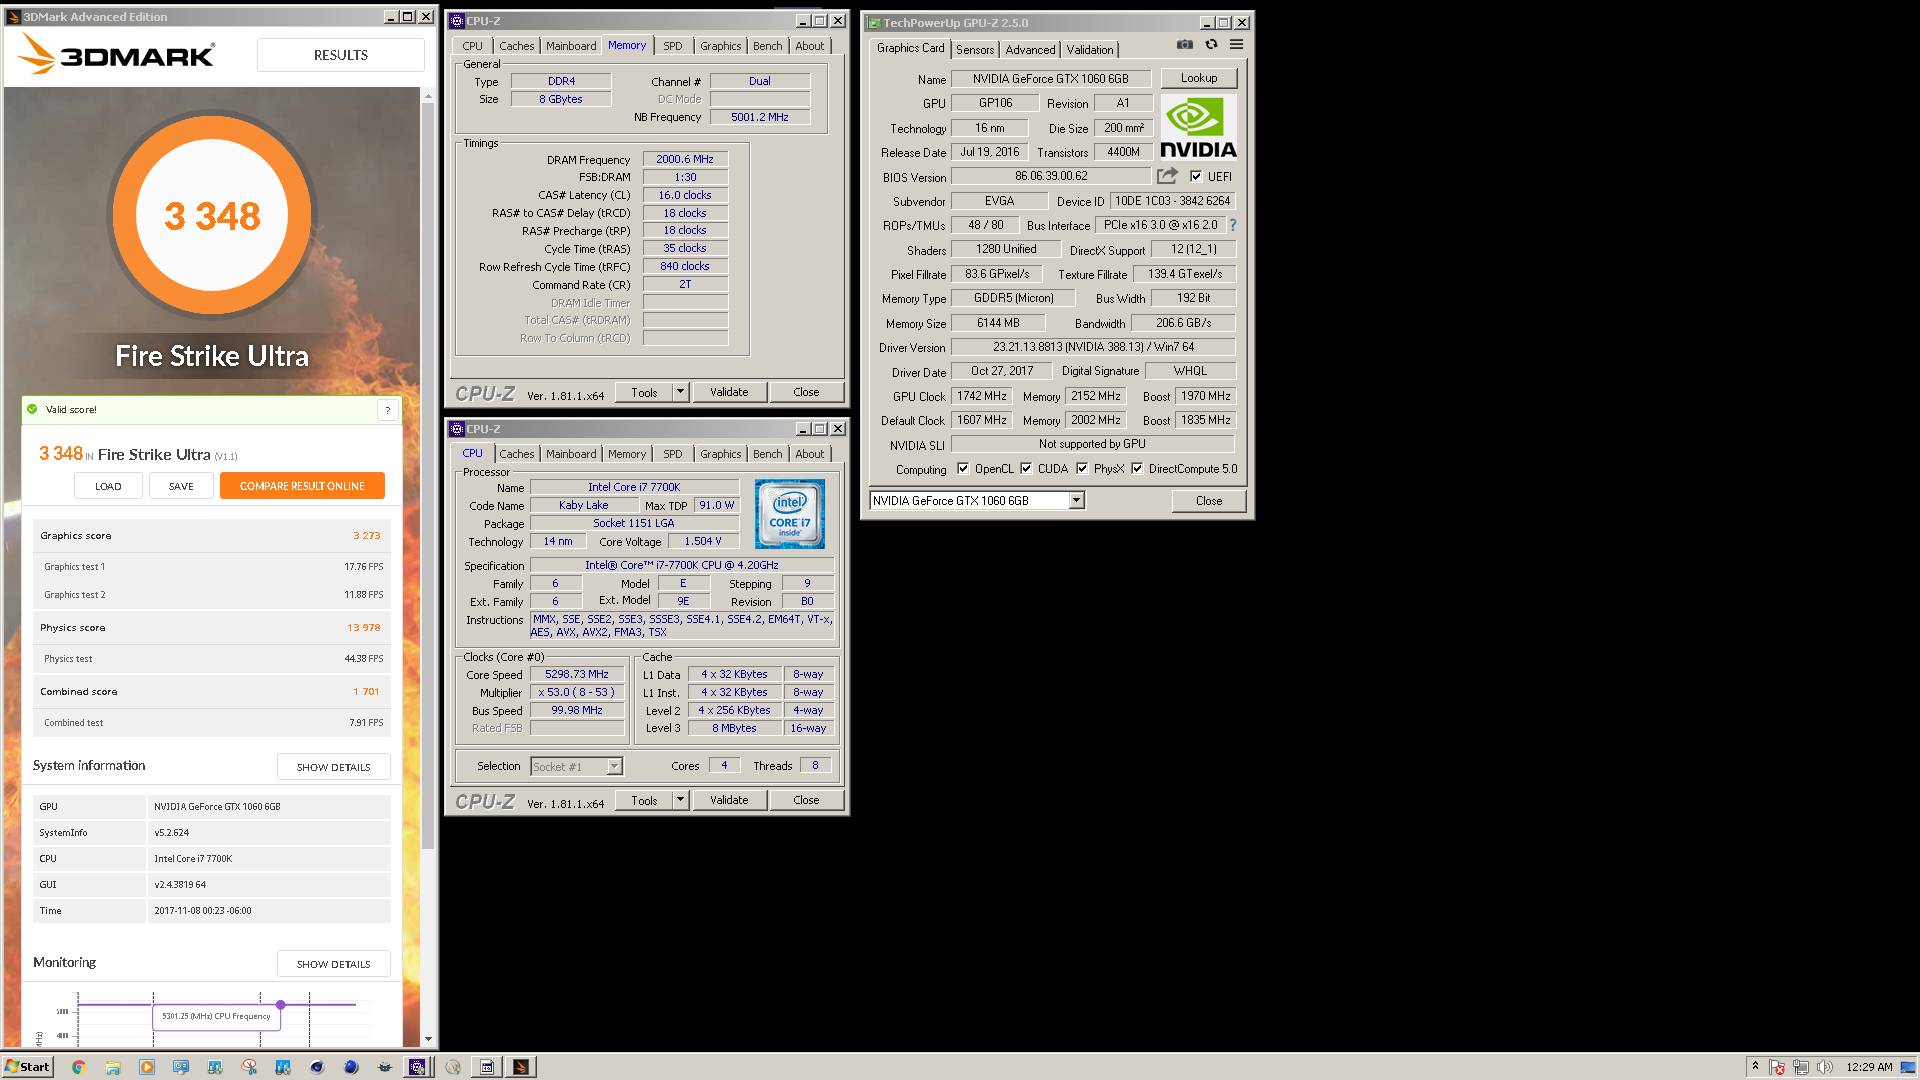Image resolution: width=1920 pixels, height=1080 pixels.
Task: Open Windows Explorer folder on the taskbar
Action: [x=113, y=1067]
